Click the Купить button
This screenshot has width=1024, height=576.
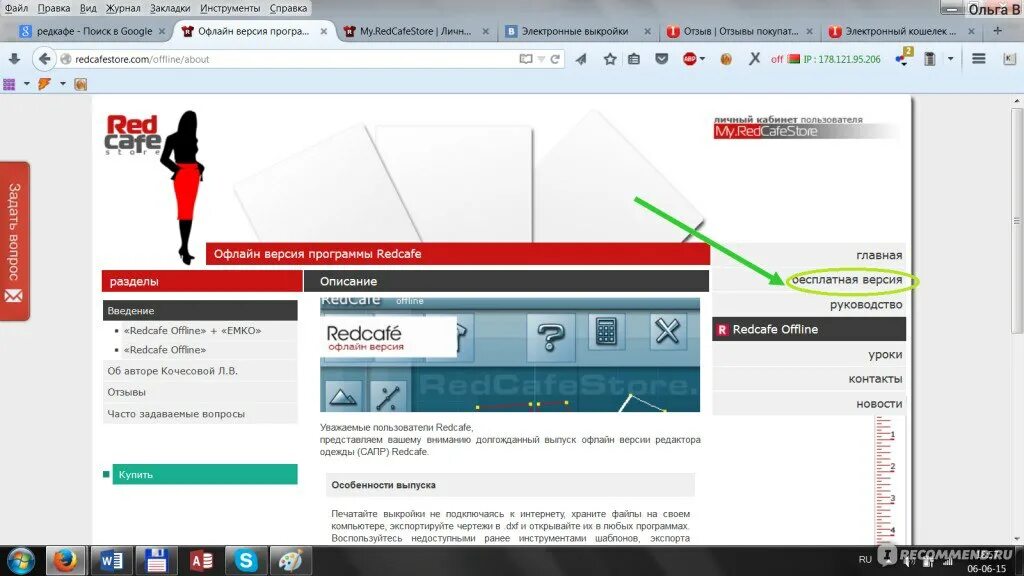(x=204, y=474)
